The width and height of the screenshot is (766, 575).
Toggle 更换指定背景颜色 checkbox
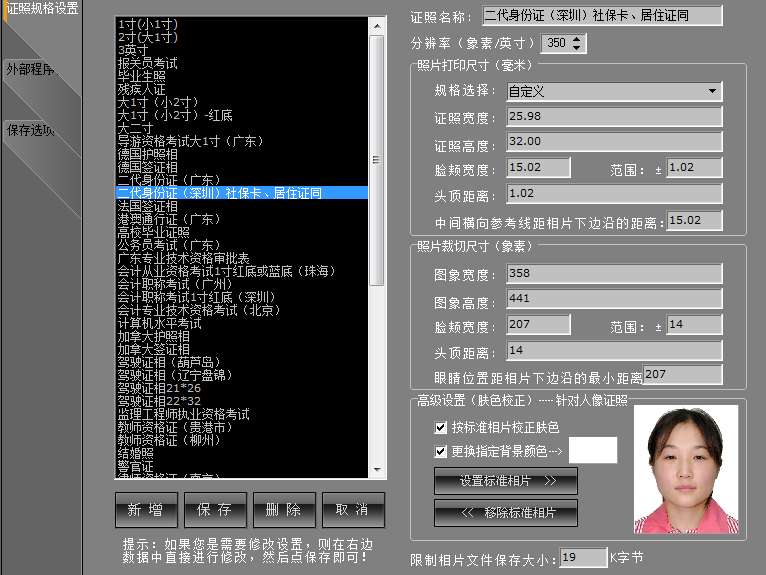pyautogui.click(x=440, y=451)
